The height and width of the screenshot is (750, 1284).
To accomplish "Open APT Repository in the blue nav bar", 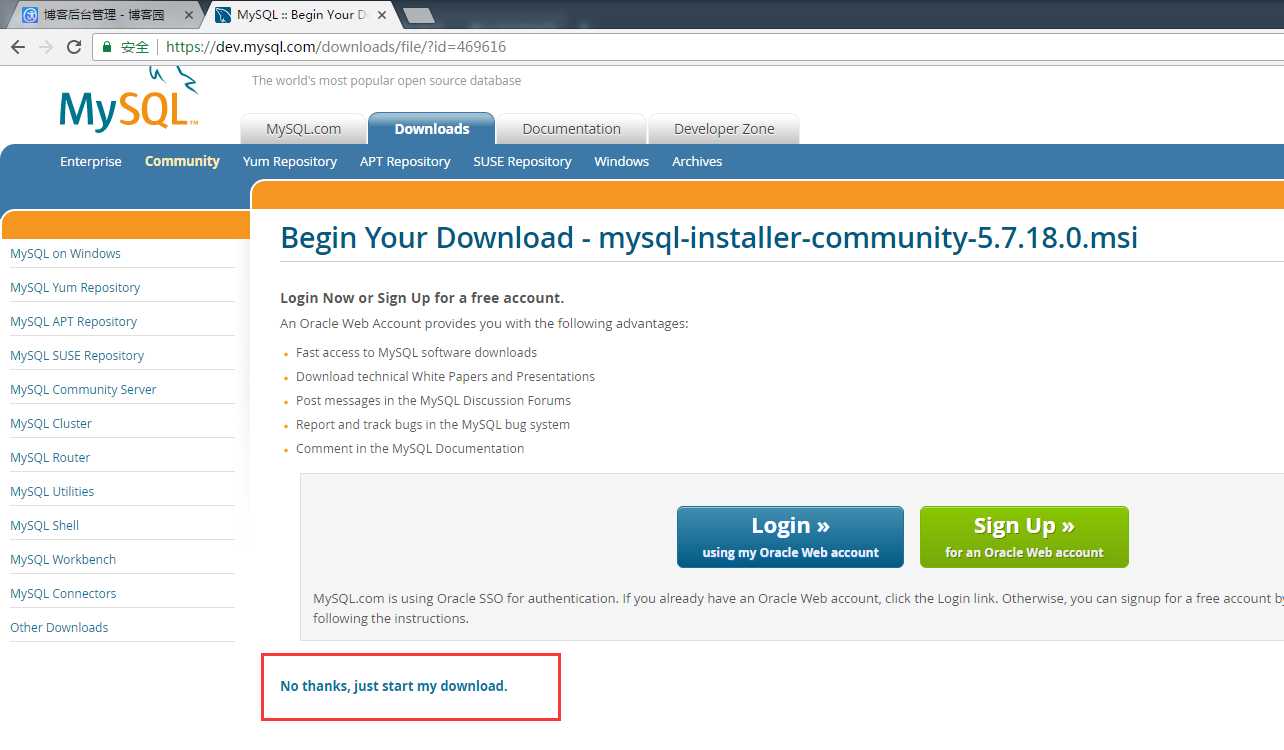I will [405, 161].
